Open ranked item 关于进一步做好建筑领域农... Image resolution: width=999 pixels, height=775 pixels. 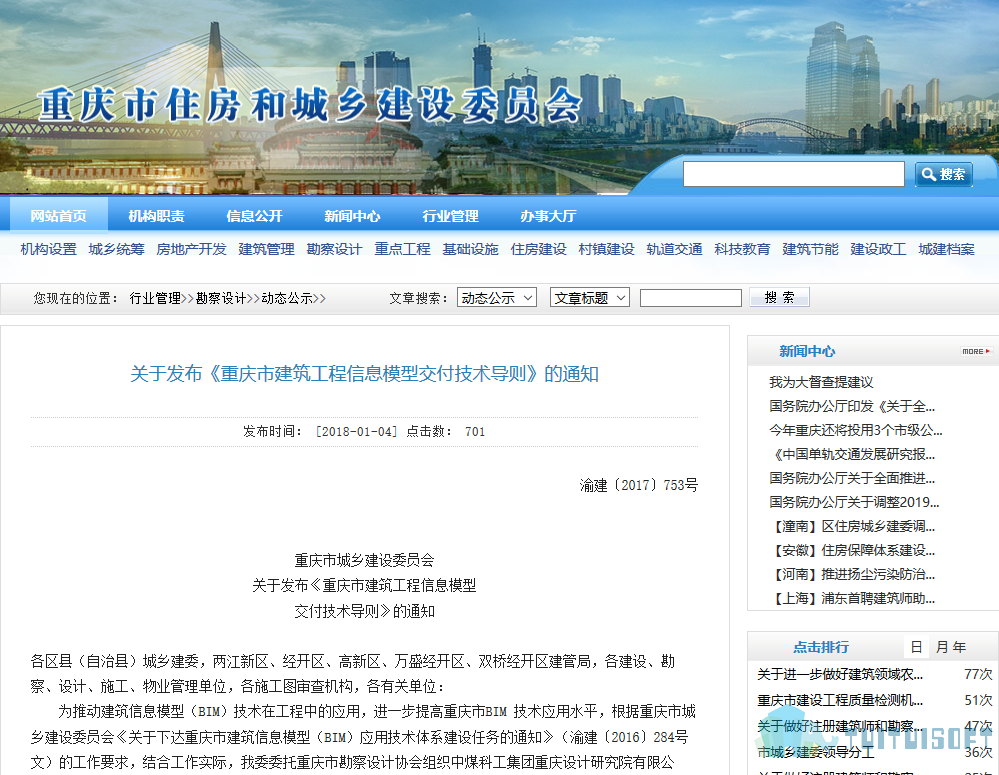pos(840,674)
